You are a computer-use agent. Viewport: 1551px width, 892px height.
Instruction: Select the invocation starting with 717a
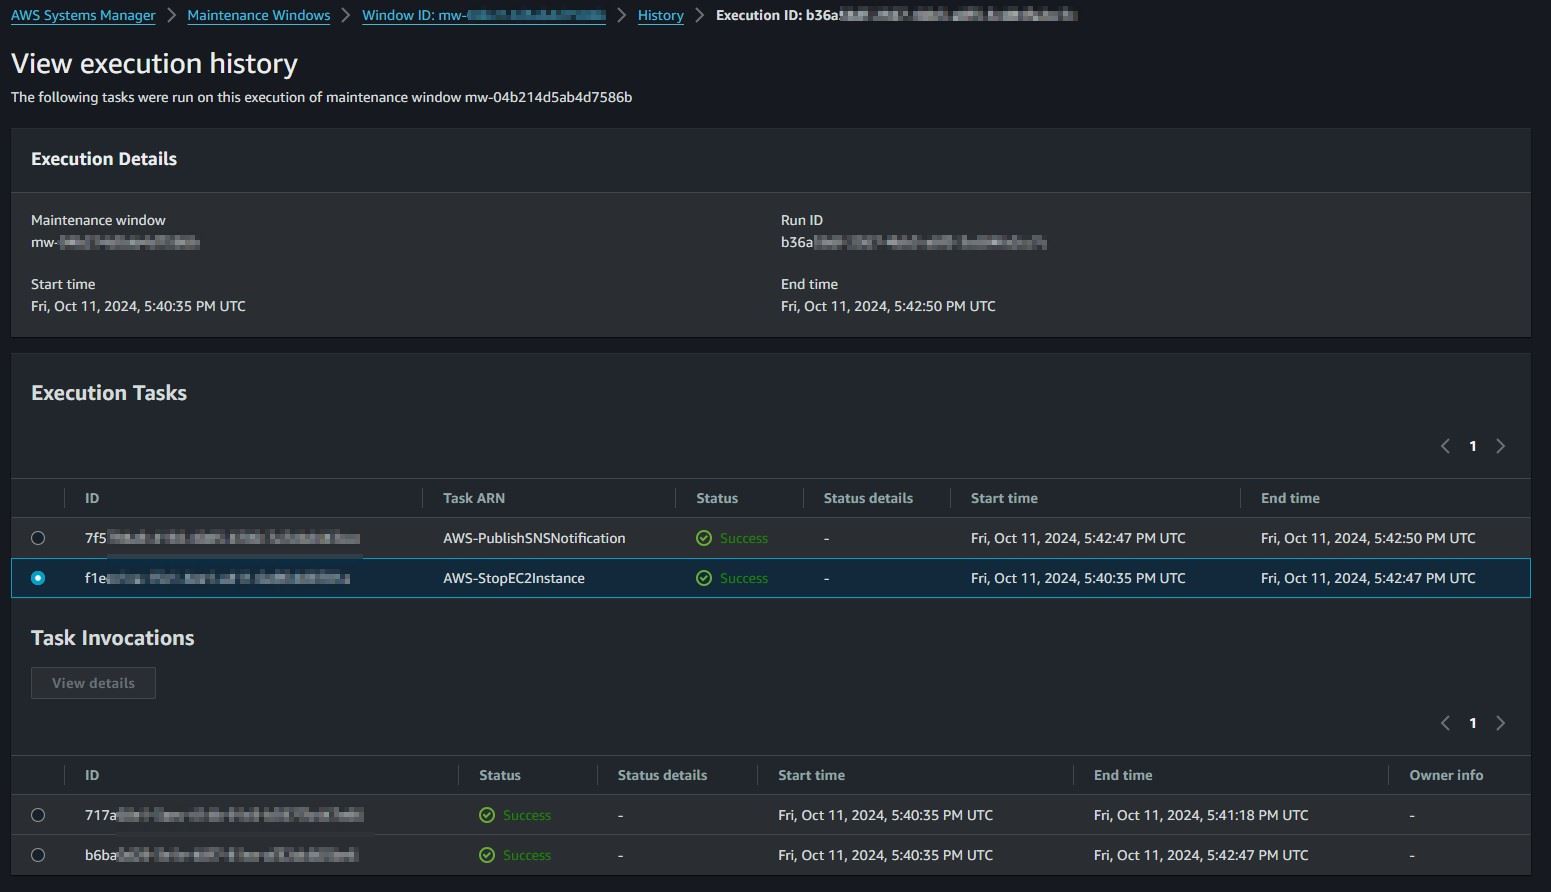click(x=38, y=815)
